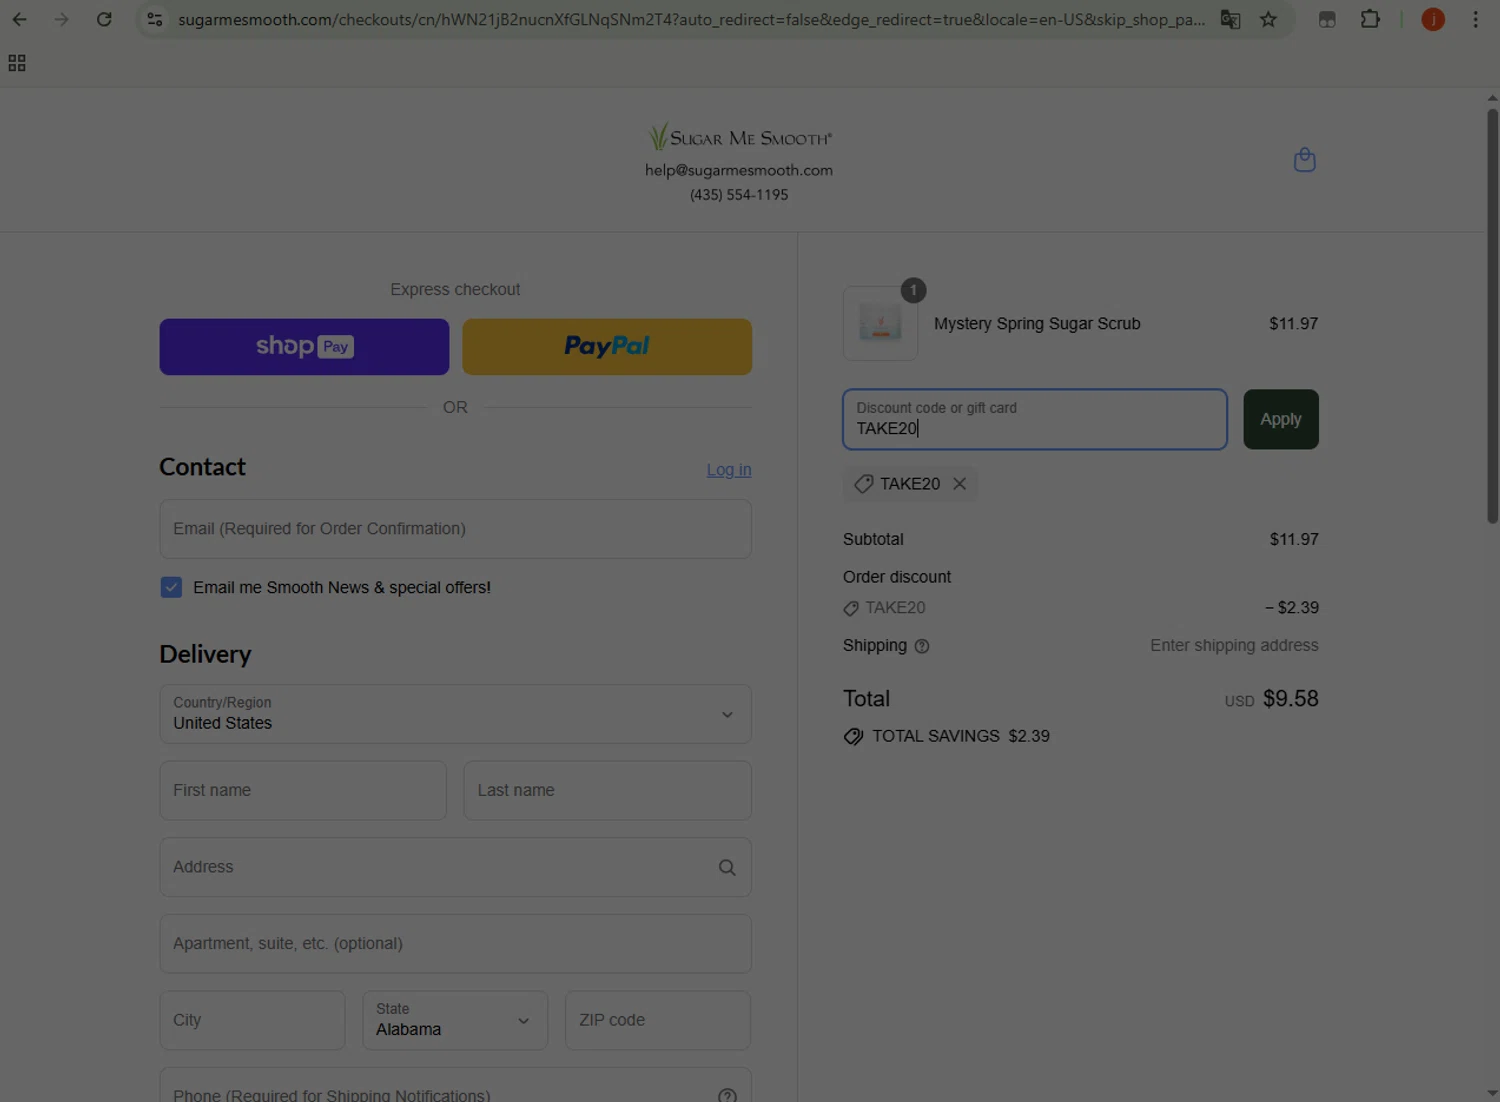Click the tab search icon beside extensions
Viewport: 1500px width, 1102px height.
1327,19
